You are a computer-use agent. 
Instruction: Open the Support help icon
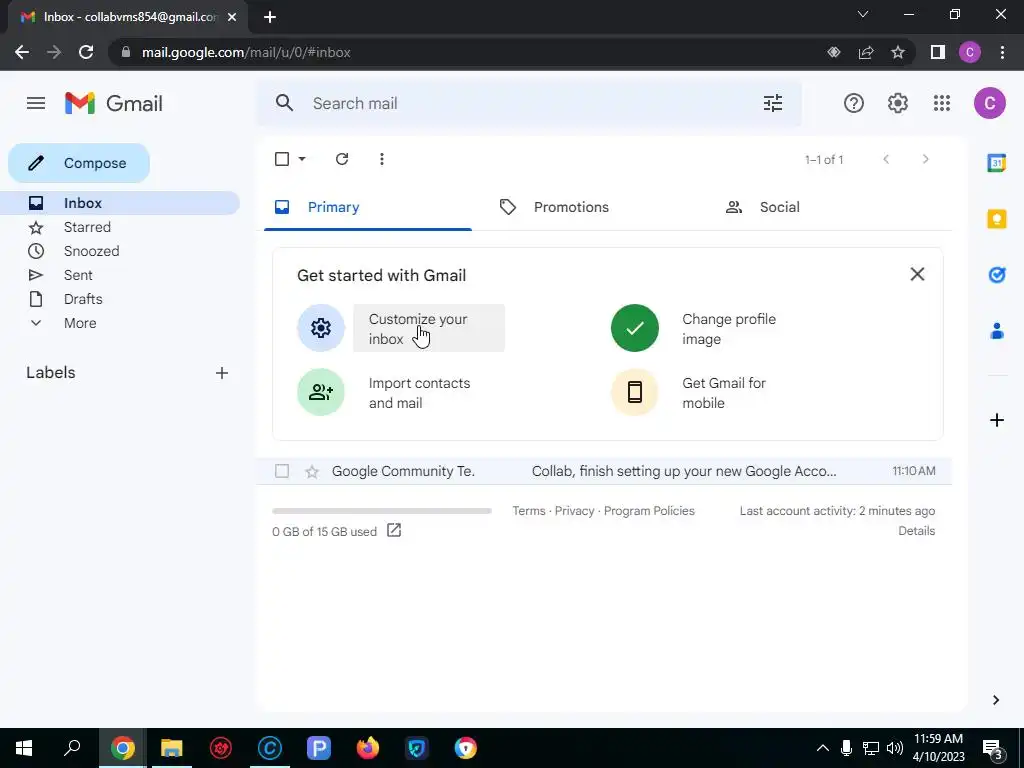point(854,103)
